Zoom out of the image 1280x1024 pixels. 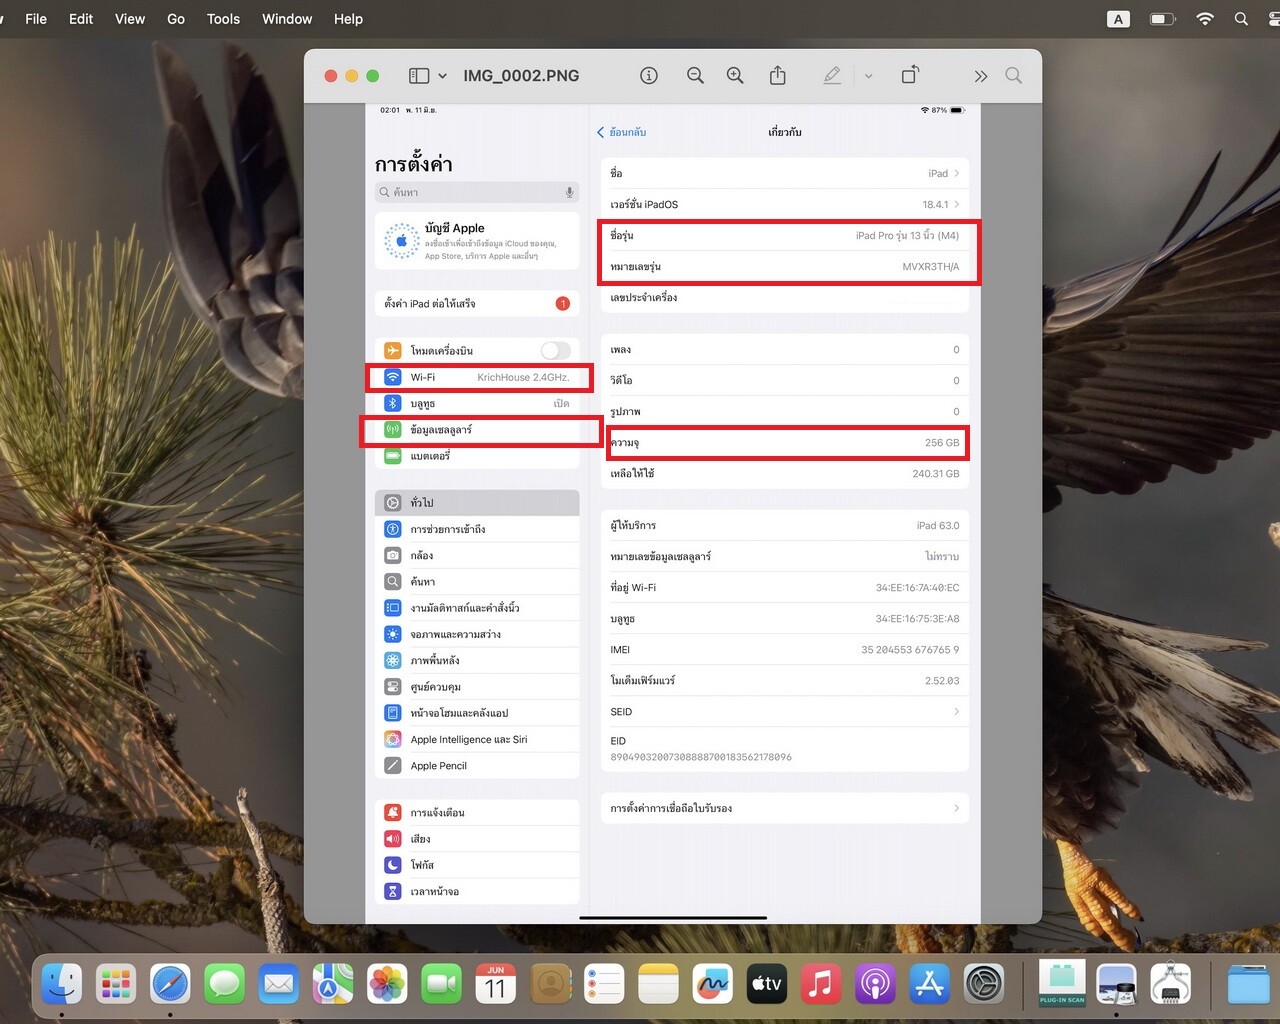pyautogui.click(x=695, y=76)
